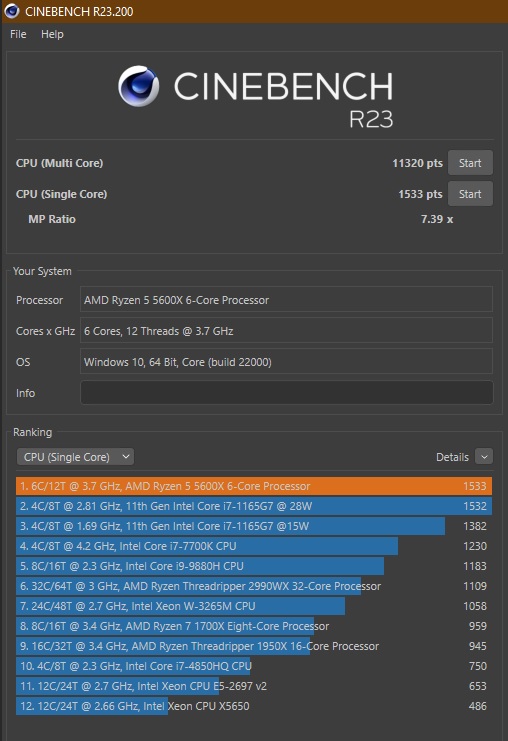Select the Ryzen 7 1700X ranking entry
The image size is (508, 741).
pos(254,626)
